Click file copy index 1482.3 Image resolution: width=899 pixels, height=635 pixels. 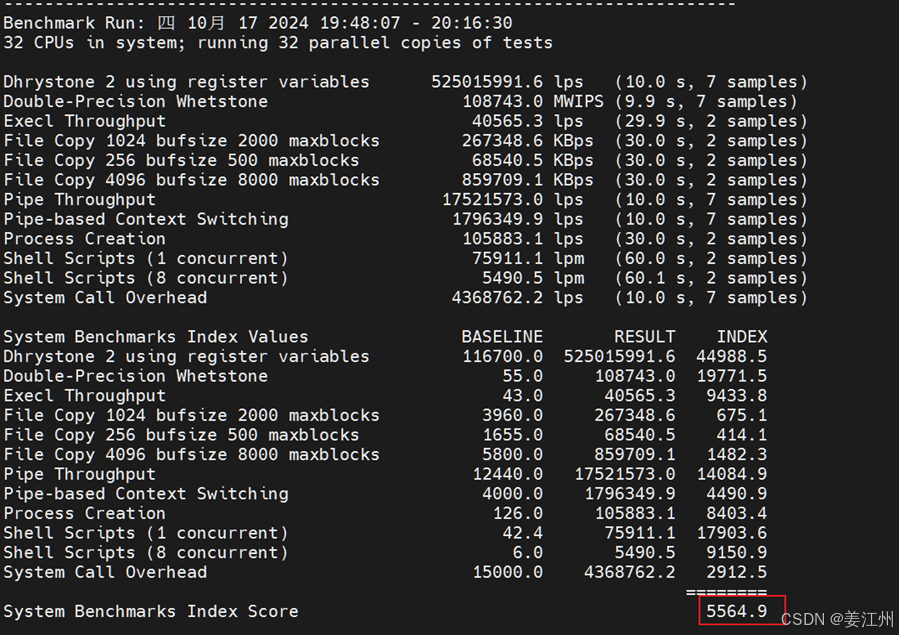click(x=737, y=454)
